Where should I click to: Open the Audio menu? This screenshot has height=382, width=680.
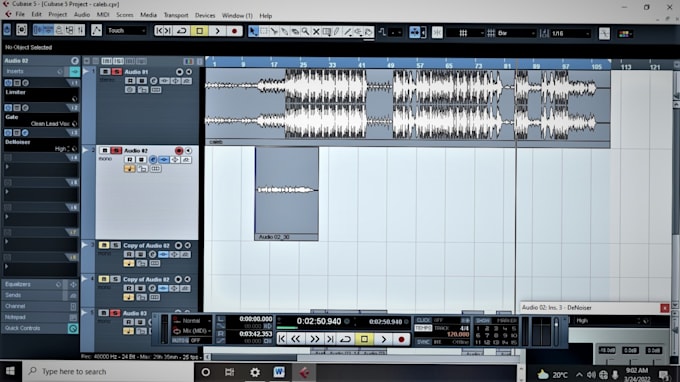pos(82,15)
